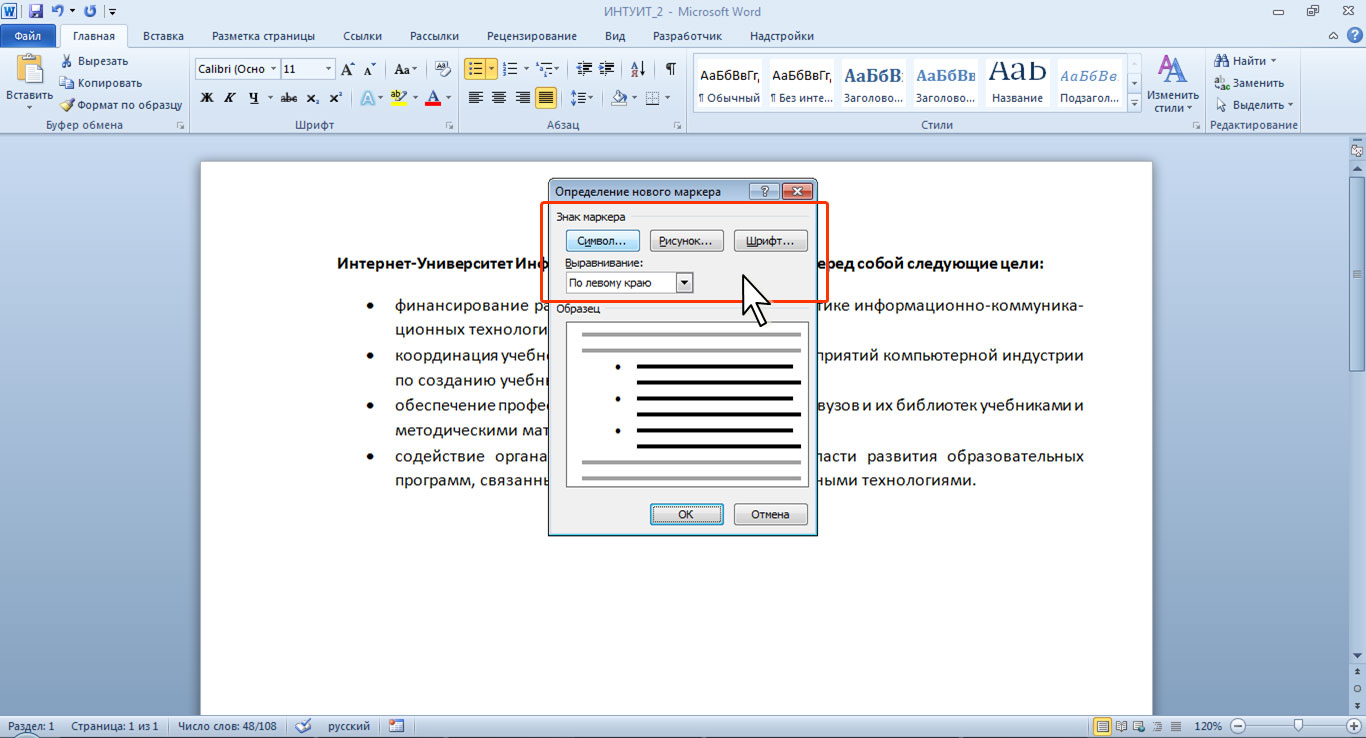The height and width of the screenshot is (738, 1366).
Task: Align text left
Action: click(x=475, y=98)
